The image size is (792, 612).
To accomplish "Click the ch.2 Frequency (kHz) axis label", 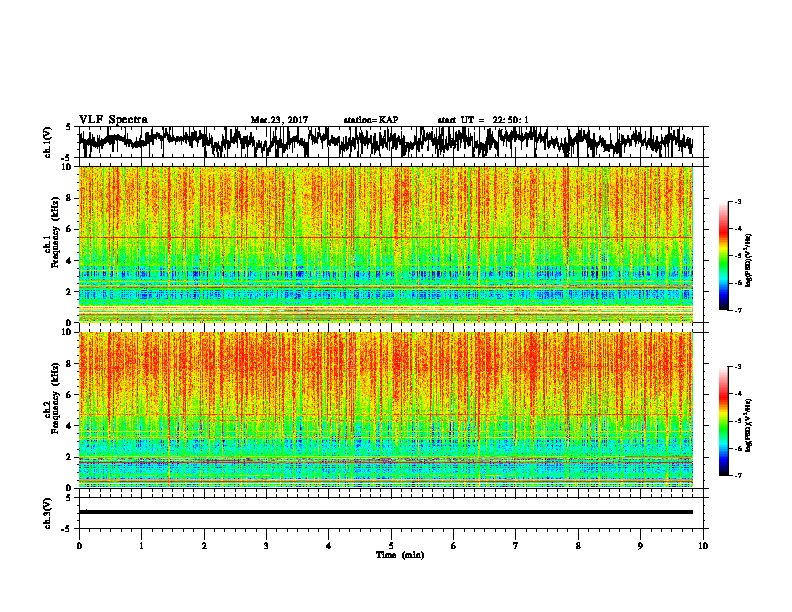I will pos(56,398).
